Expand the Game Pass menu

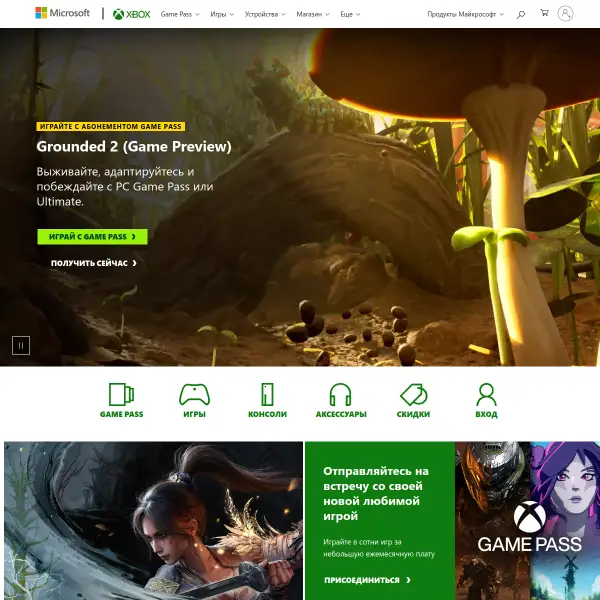click(x=180, y=14)
